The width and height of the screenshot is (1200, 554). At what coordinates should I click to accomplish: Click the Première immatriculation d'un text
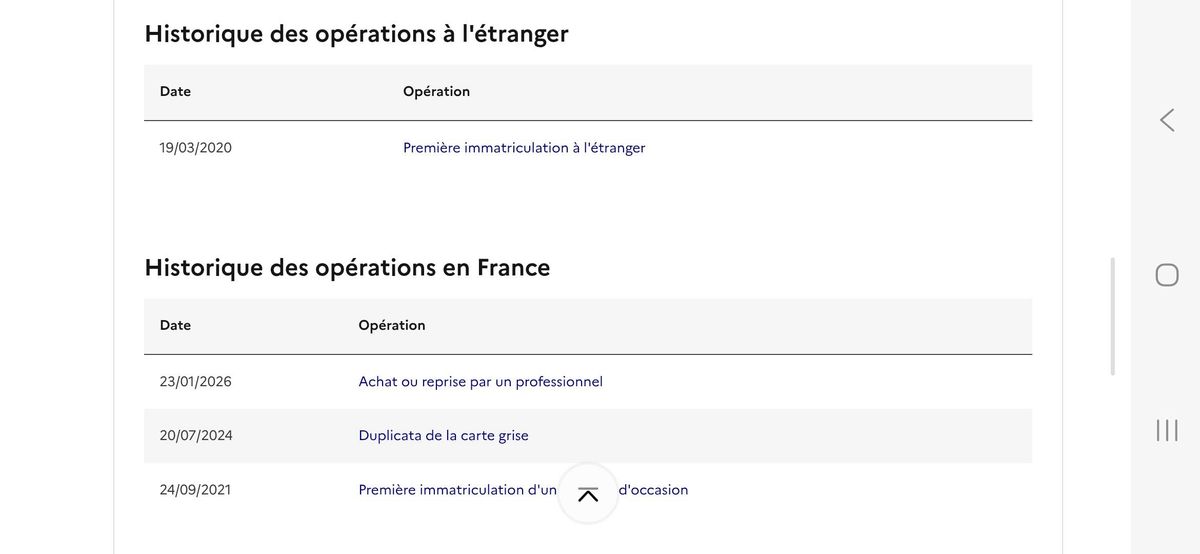pyautogui.click(x=457, y=490)
